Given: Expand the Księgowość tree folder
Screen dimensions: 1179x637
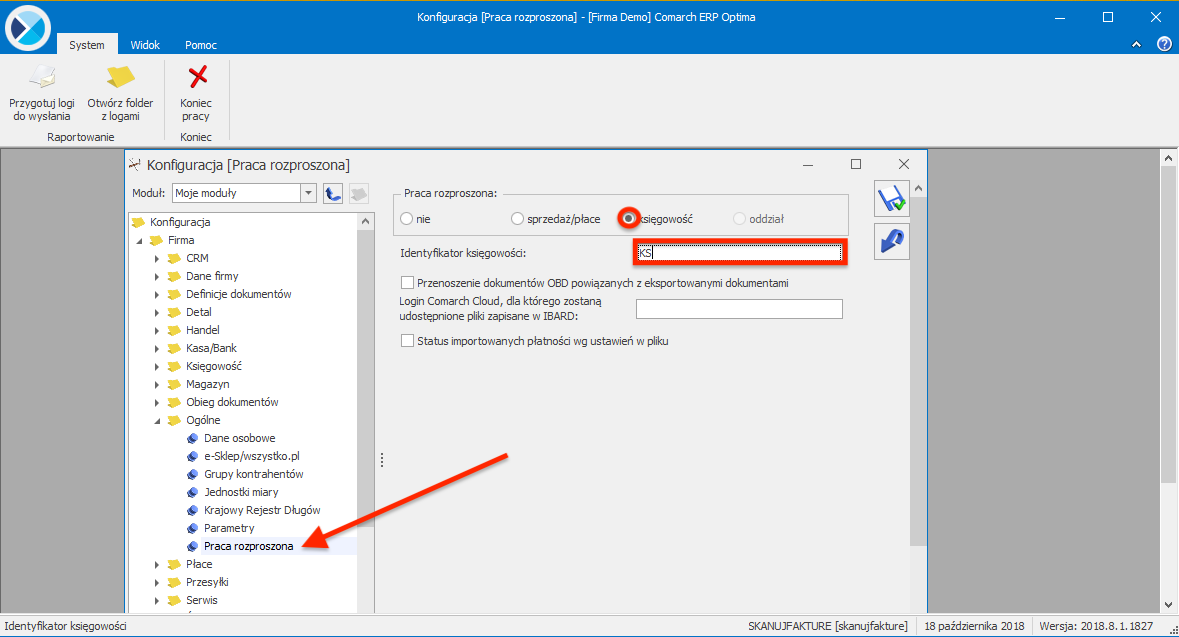Looking at the screenshot, I should [157, 366].
